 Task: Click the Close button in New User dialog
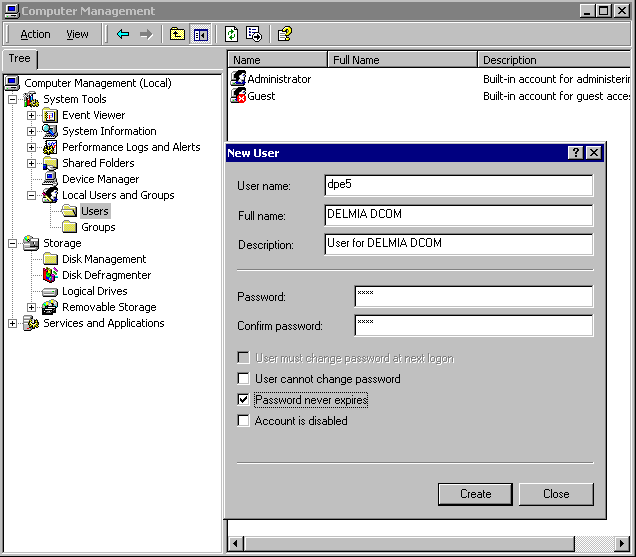[x=556, y=494]
